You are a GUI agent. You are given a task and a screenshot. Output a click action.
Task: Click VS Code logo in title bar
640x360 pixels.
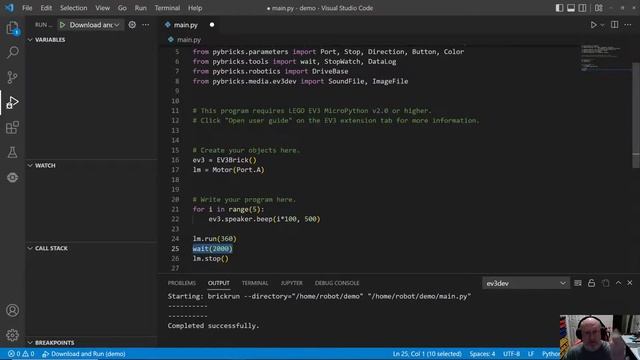[9, 8]
